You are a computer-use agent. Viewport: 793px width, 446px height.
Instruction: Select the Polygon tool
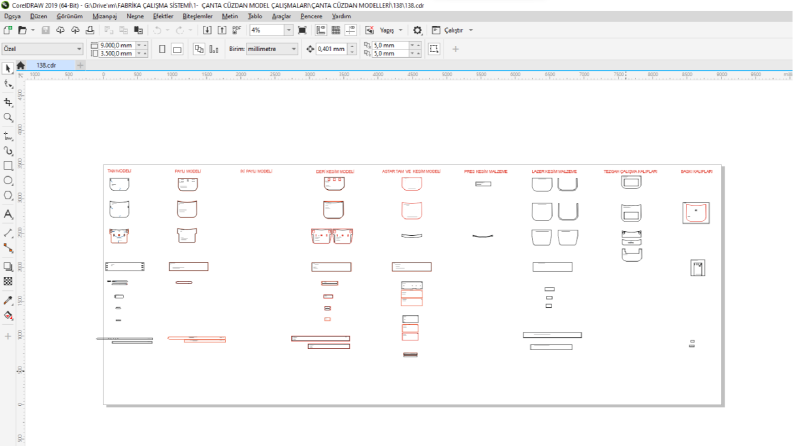point(8,196)
